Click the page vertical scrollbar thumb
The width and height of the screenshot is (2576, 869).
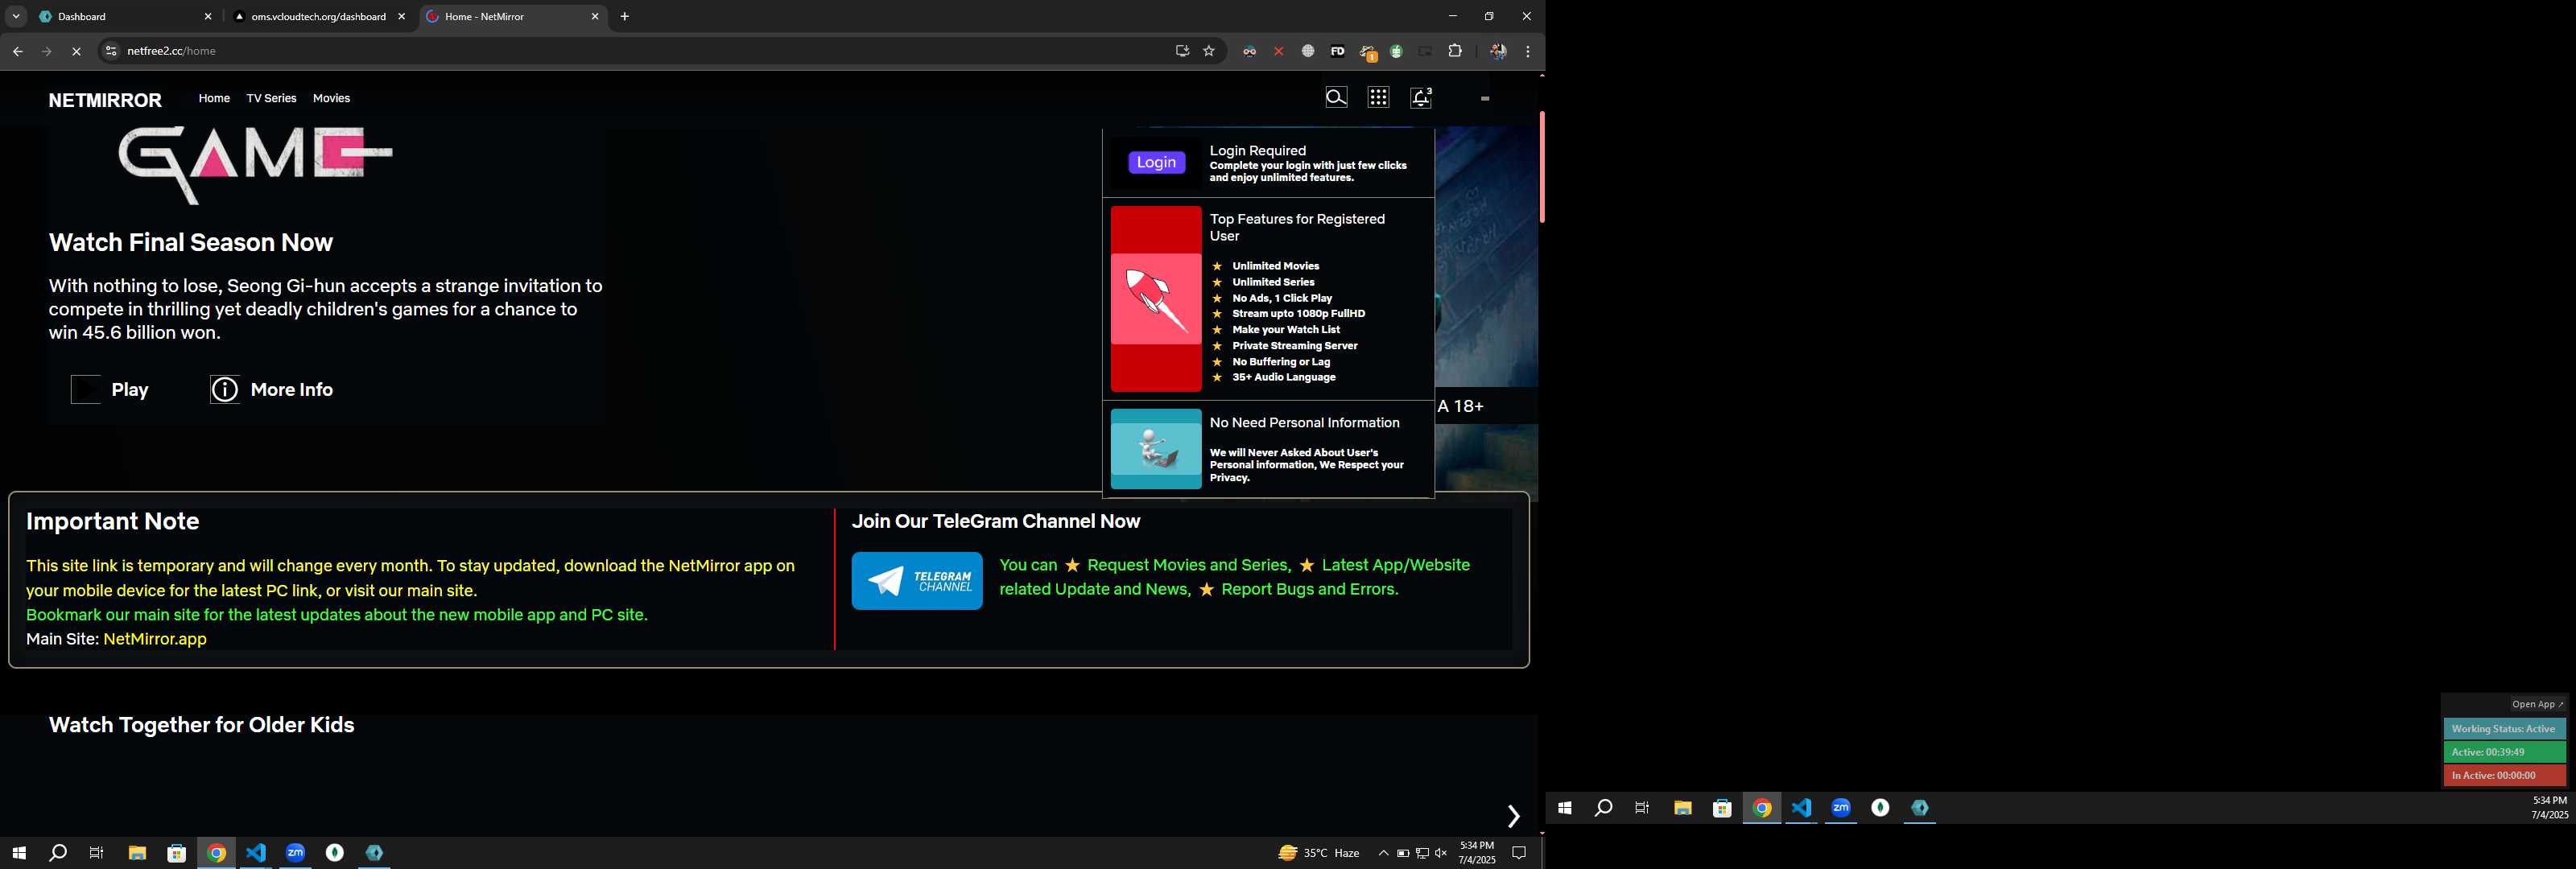1542,167
